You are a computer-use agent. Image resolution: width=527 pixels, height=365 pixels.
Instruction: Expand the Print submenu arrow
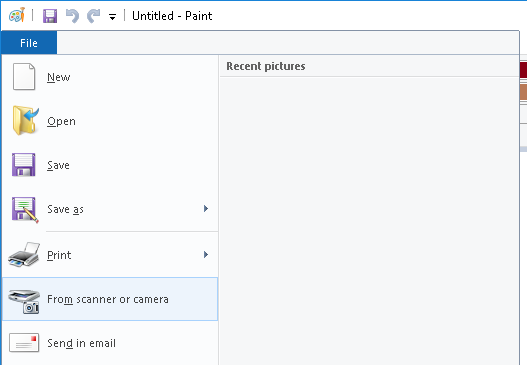[x=206, y=255]
